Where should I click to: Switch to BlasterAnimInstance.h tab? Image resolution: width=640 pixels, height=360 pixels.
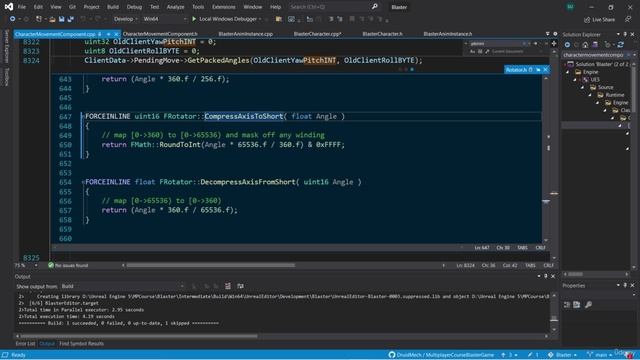pyautogui.click(x=447, y=34)
